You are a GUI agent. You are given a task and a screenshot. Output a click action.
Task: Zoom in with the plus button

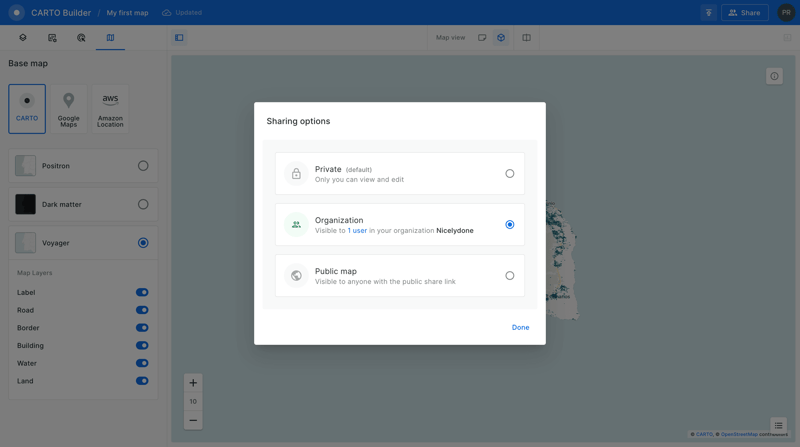coord(193,383)
